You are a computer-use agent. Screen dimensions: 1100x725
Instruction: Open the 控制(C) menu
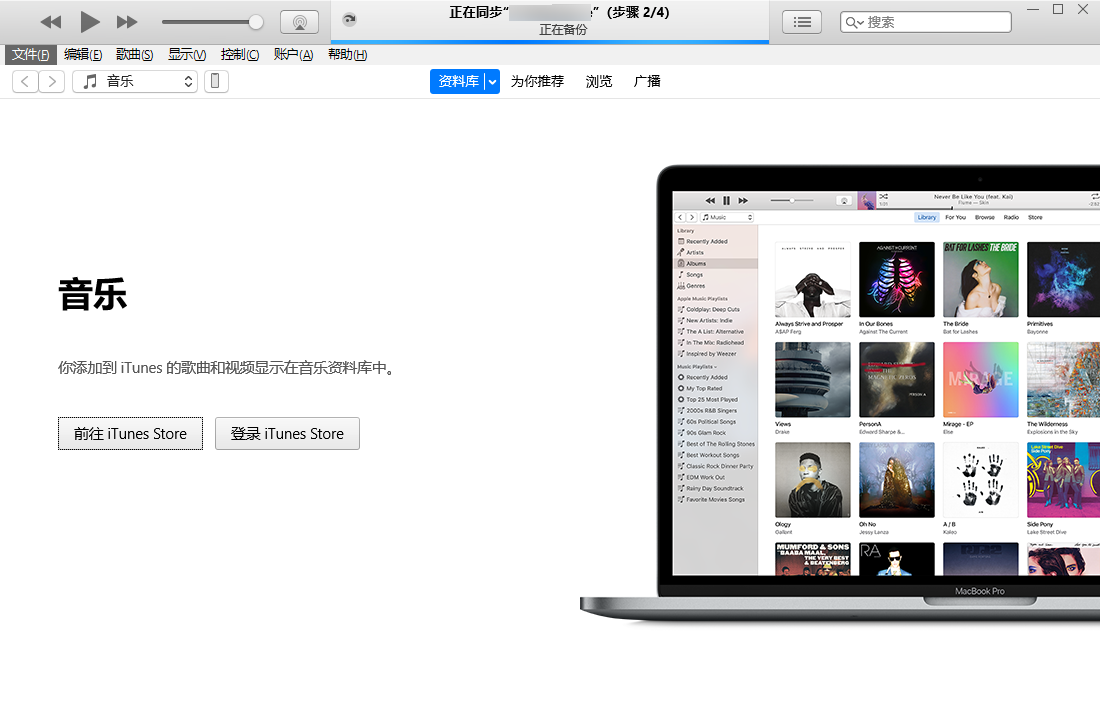pos(239,54)
